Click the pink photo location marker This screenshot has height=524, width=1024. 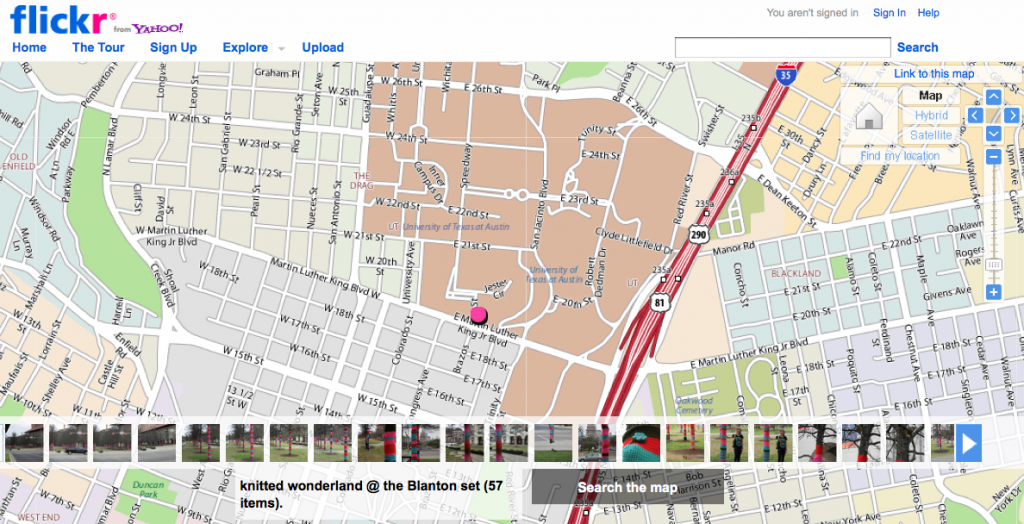click(479, 315)
